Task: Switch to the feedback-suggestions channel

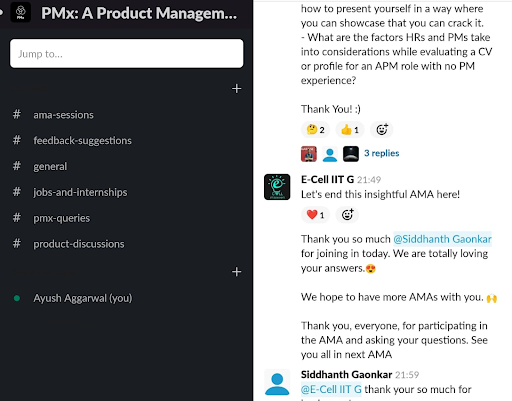Action: click(82, 141)
